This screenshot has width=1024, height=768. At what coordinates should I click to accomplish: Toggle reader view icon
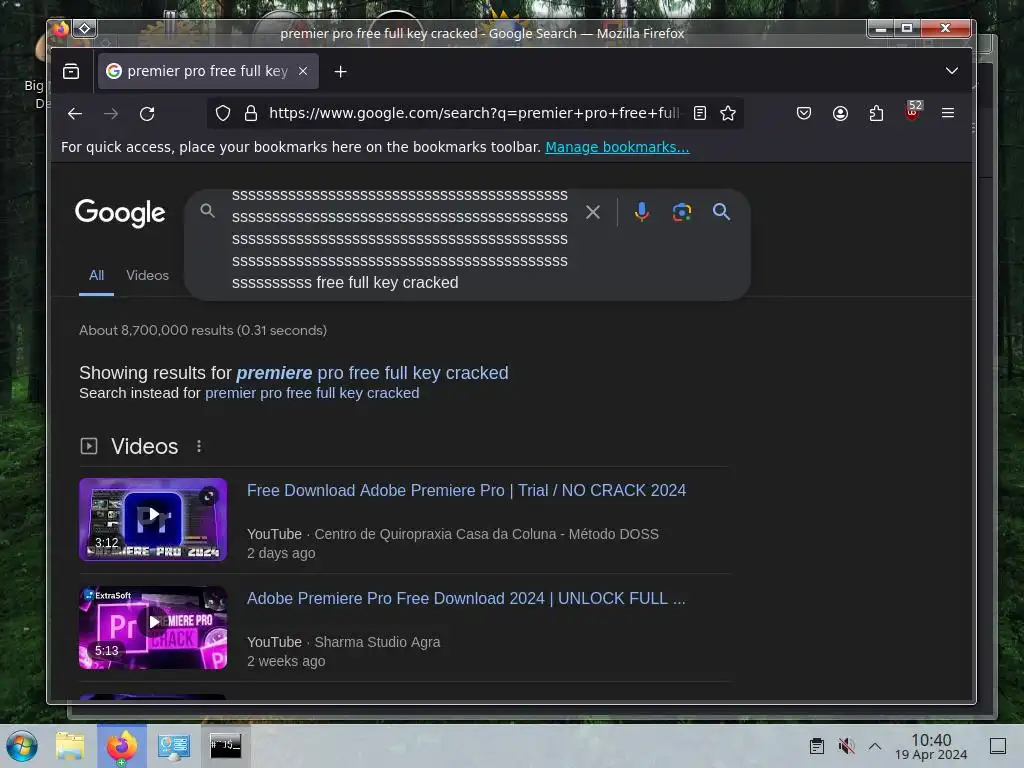(x=699, y=114)
